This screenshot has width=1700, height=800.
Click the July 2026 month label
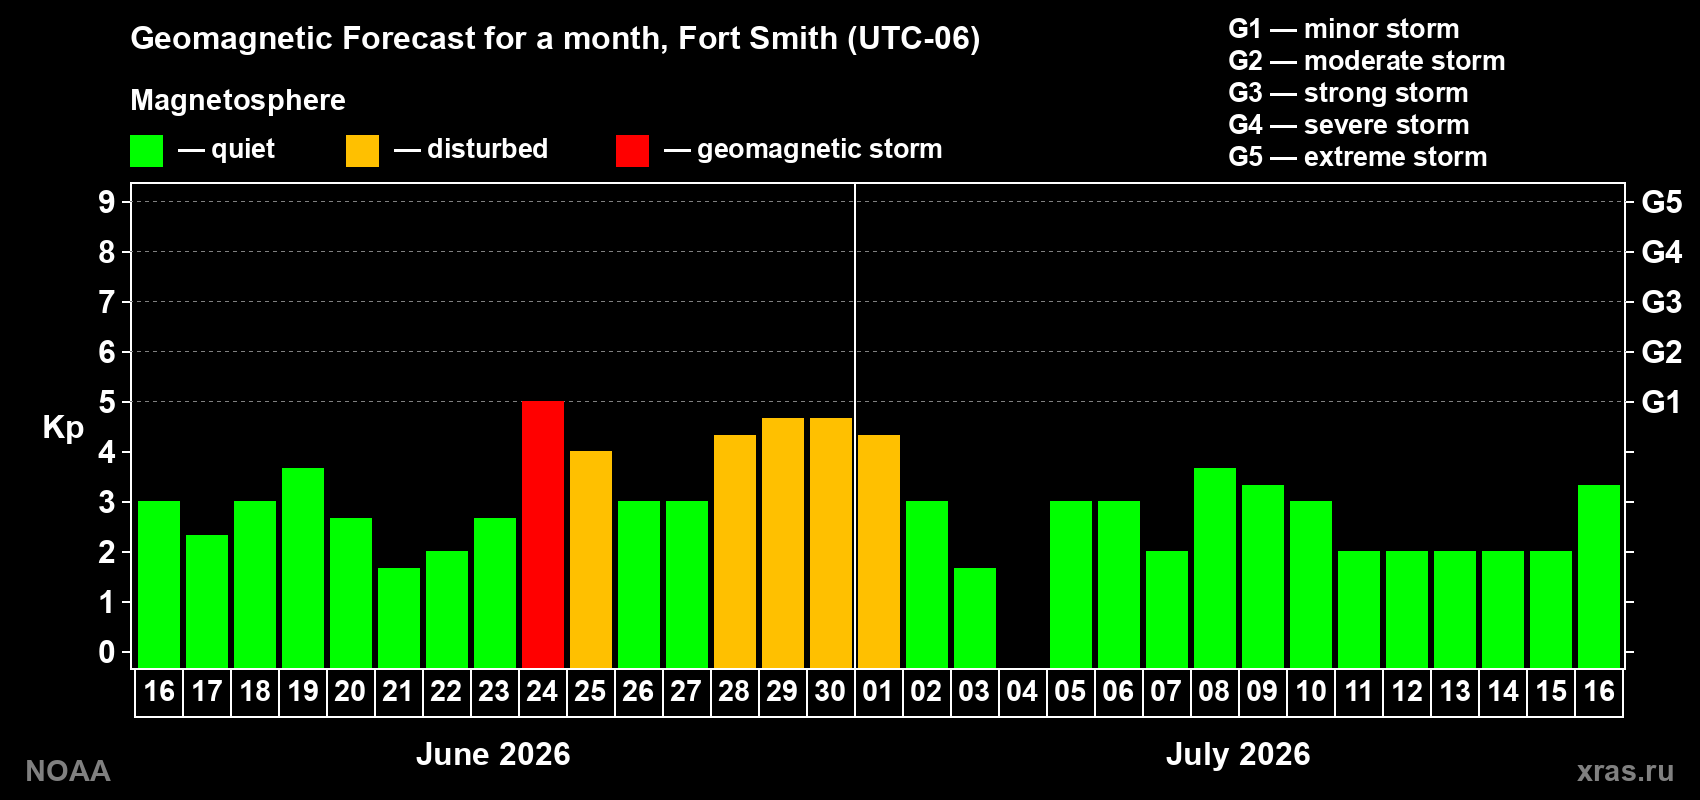coord(1238,754)
